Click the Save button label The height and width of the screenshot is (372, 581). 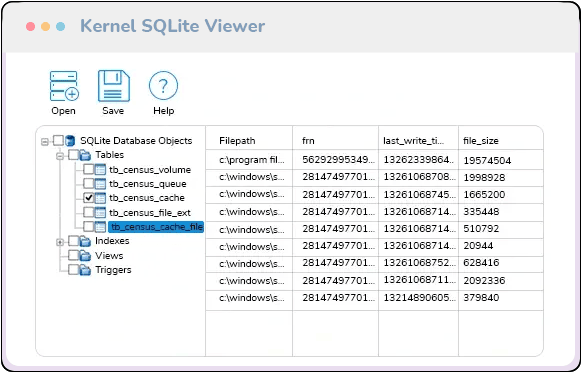(x=113, y=111)
